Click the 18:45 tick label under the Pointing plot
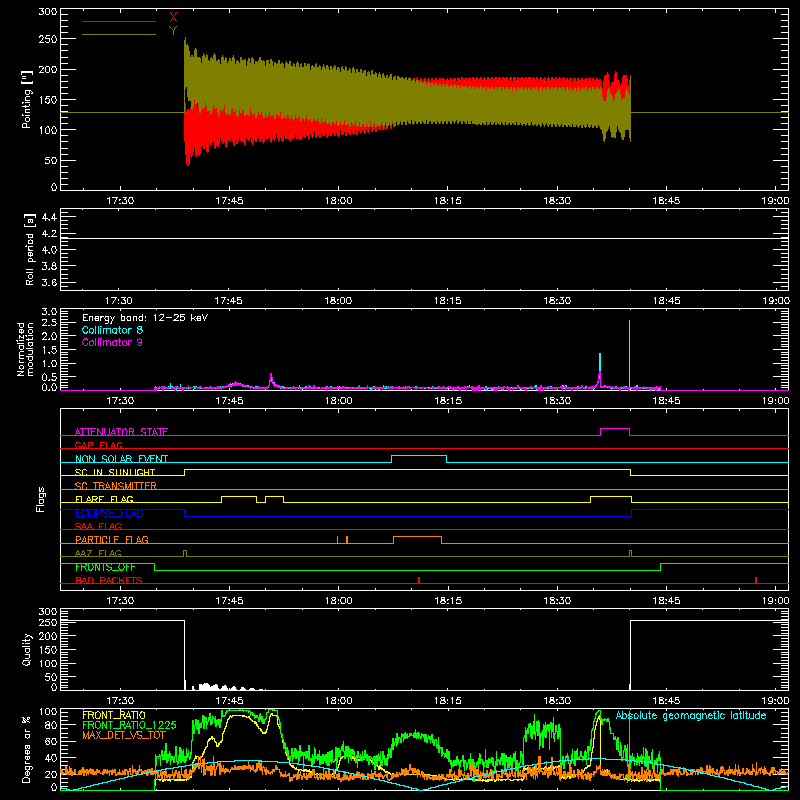Screen dimensions: 800x800 666,201
